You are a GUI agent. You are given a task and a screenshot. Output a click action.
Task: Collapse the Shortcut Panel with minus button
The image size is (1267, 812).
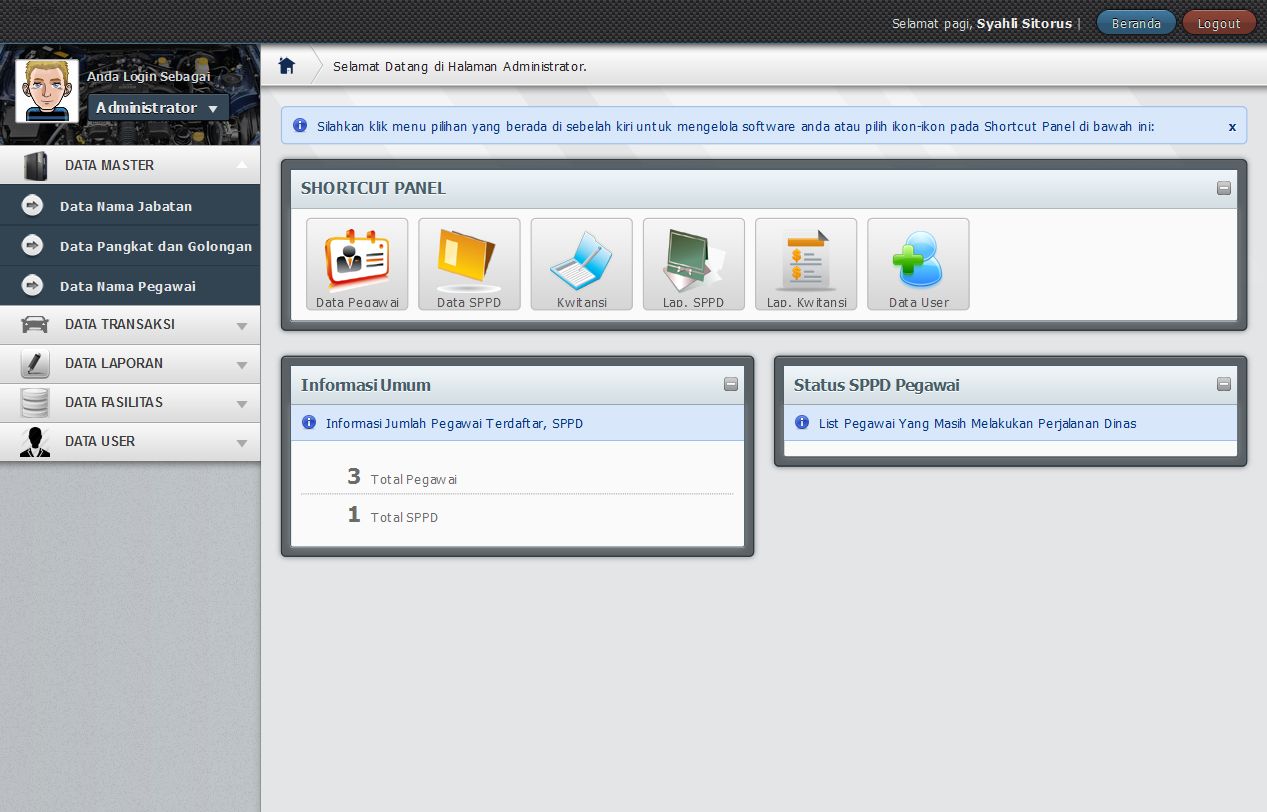point(1224,188)
